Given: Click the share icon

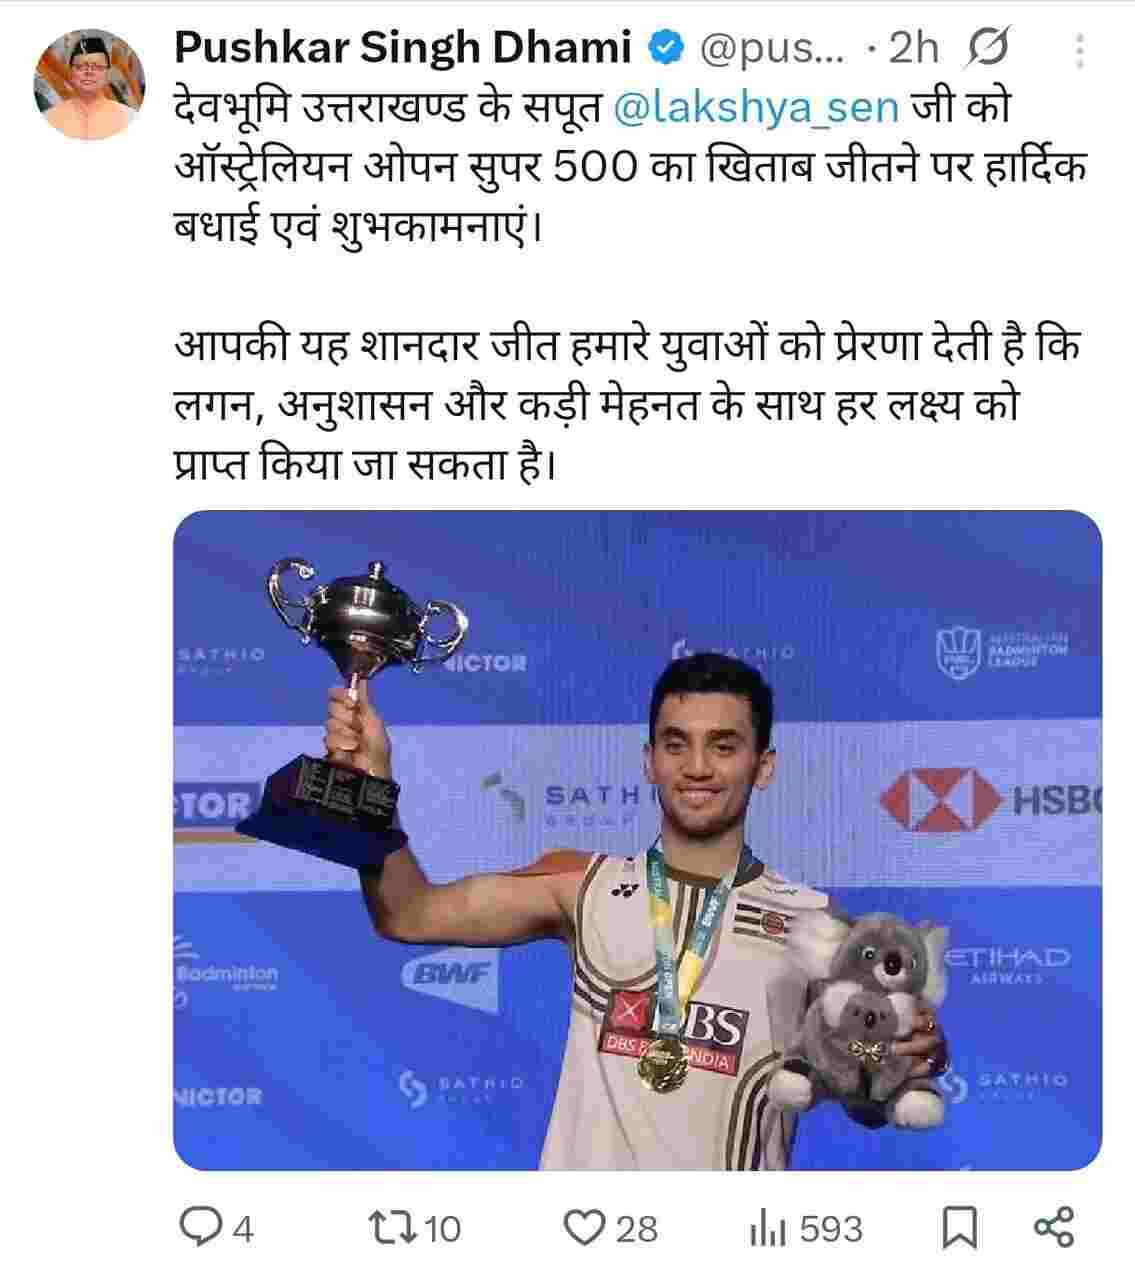Looking at the screenshot, I should 1053,1227.
